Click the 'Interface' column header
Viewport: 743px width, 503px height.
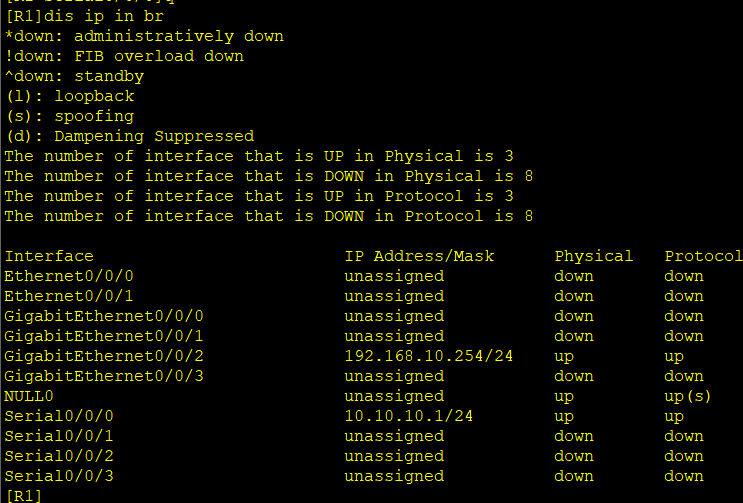point(49,256)
